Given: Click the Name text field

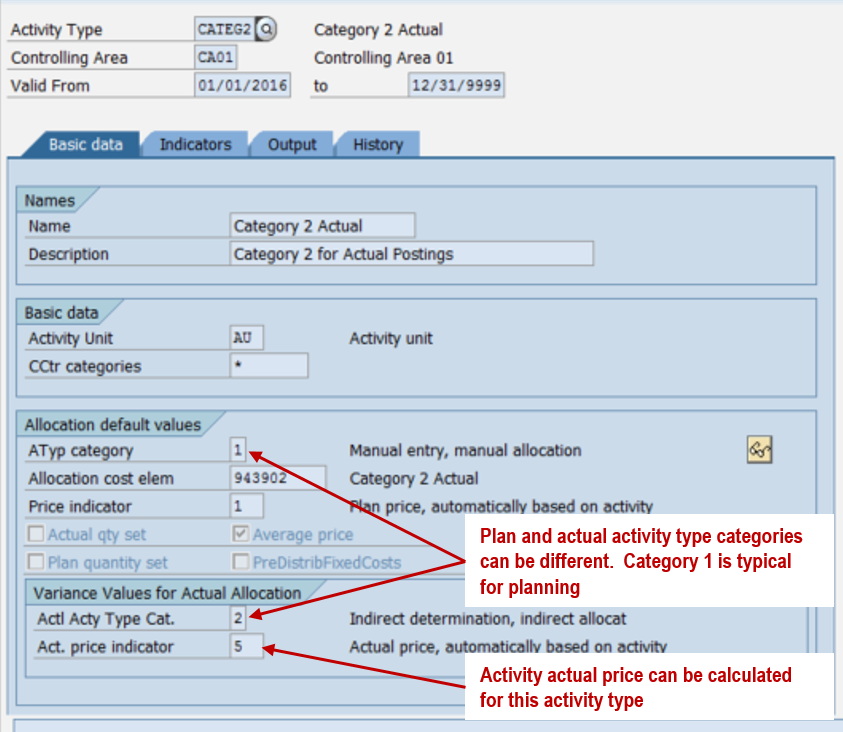Looking at the screenshot, I should [321, 226].
